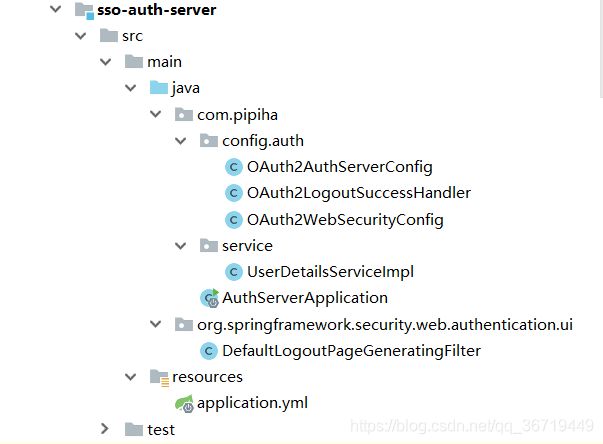Select the main folder item

[164, 62]
